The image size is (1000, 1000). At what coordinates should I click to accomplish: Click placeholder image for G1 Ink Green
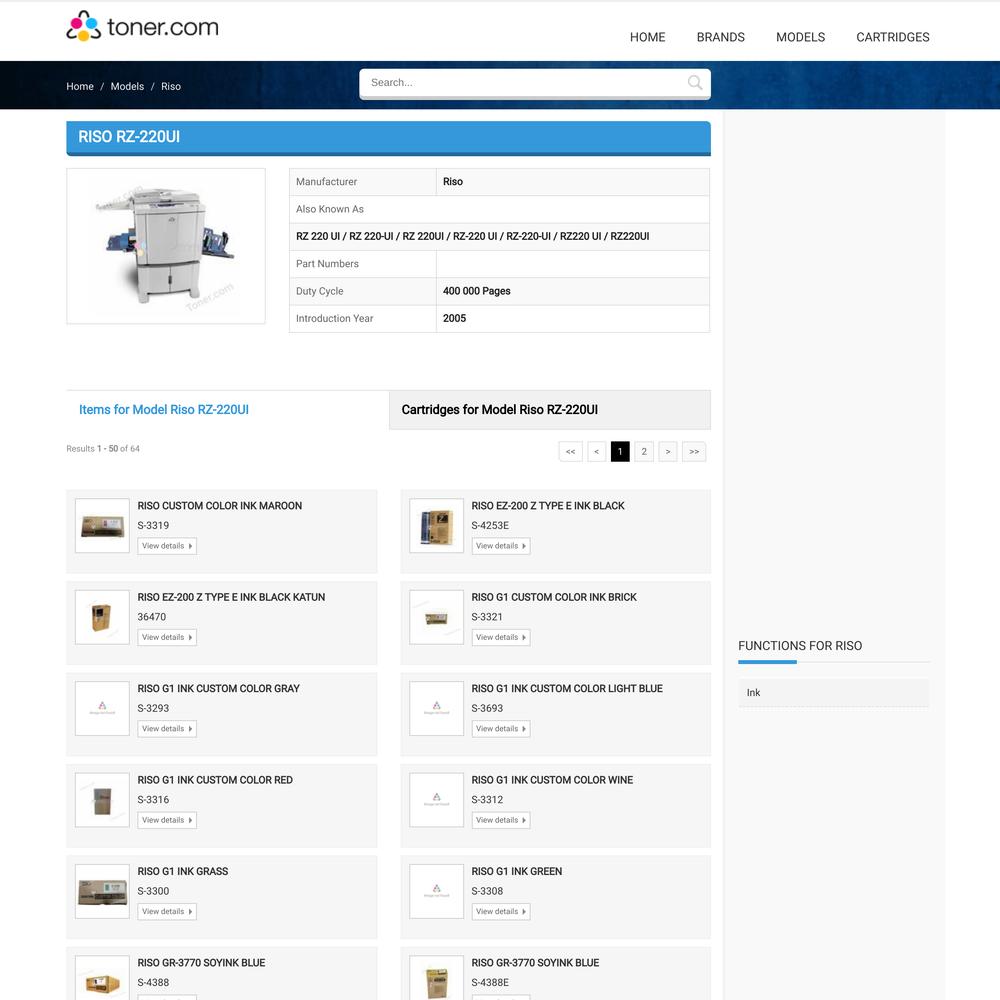click(x=436, y=891)
